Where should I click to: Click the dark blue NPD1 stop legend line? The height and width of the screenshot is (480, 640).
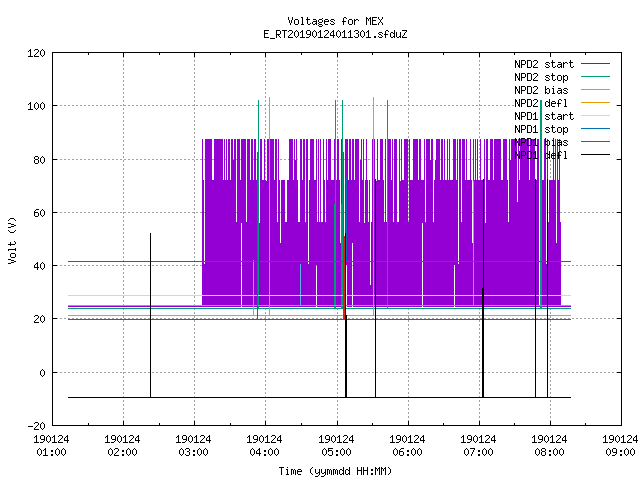[595, 129]
